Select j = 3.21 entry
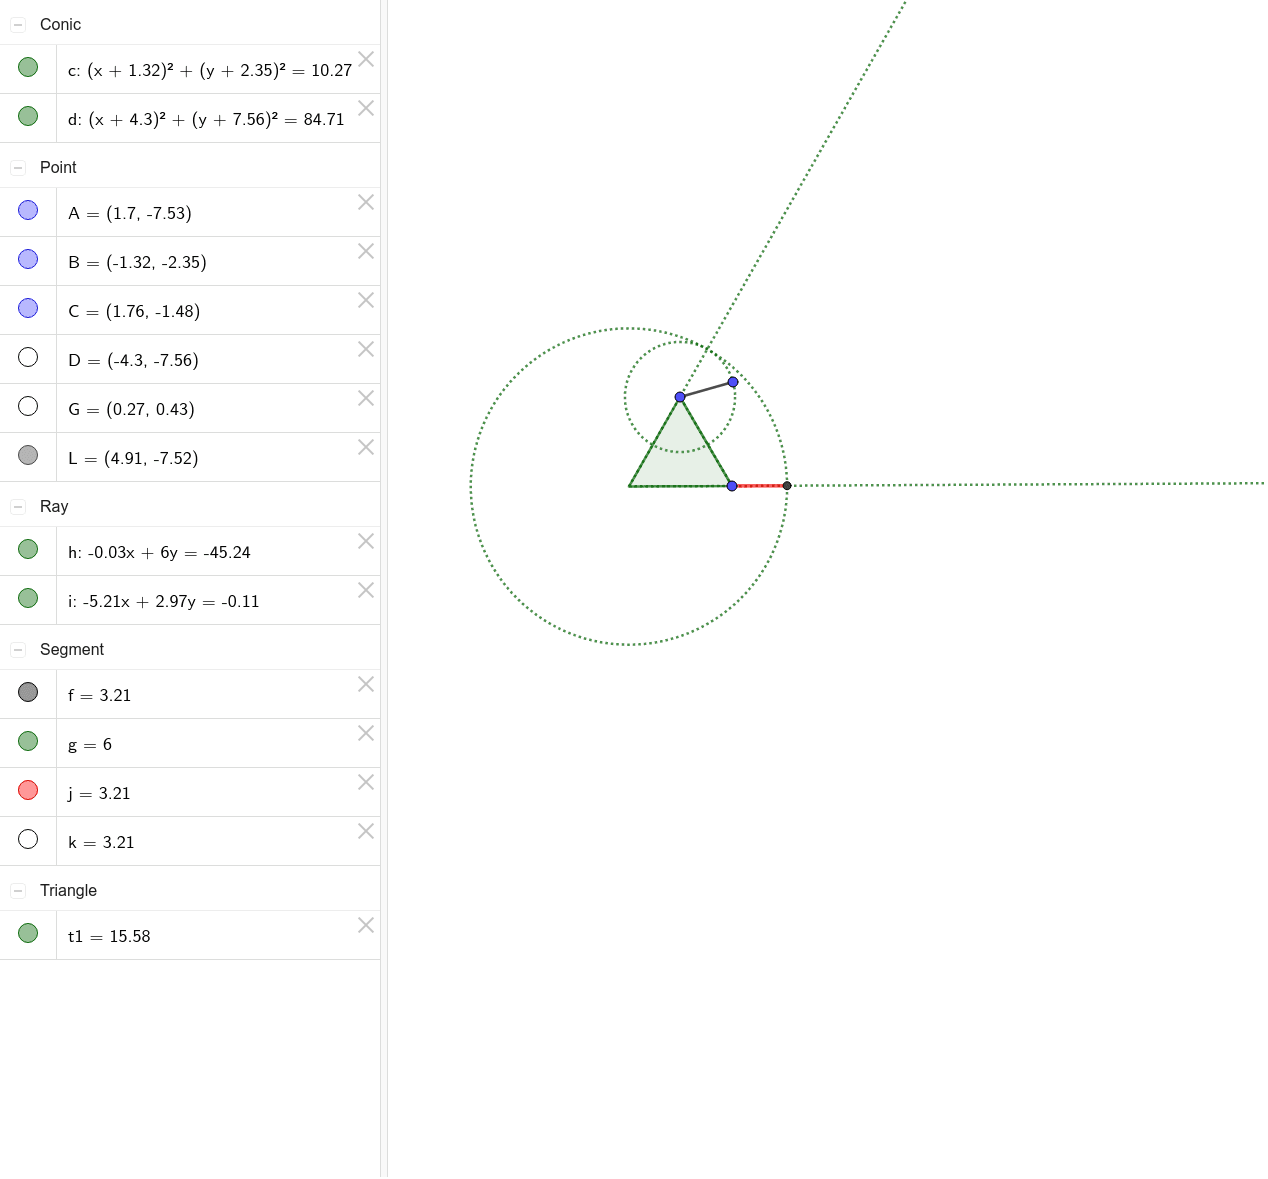Viewport: 1268px width, 1179px height. click(99, 794)
